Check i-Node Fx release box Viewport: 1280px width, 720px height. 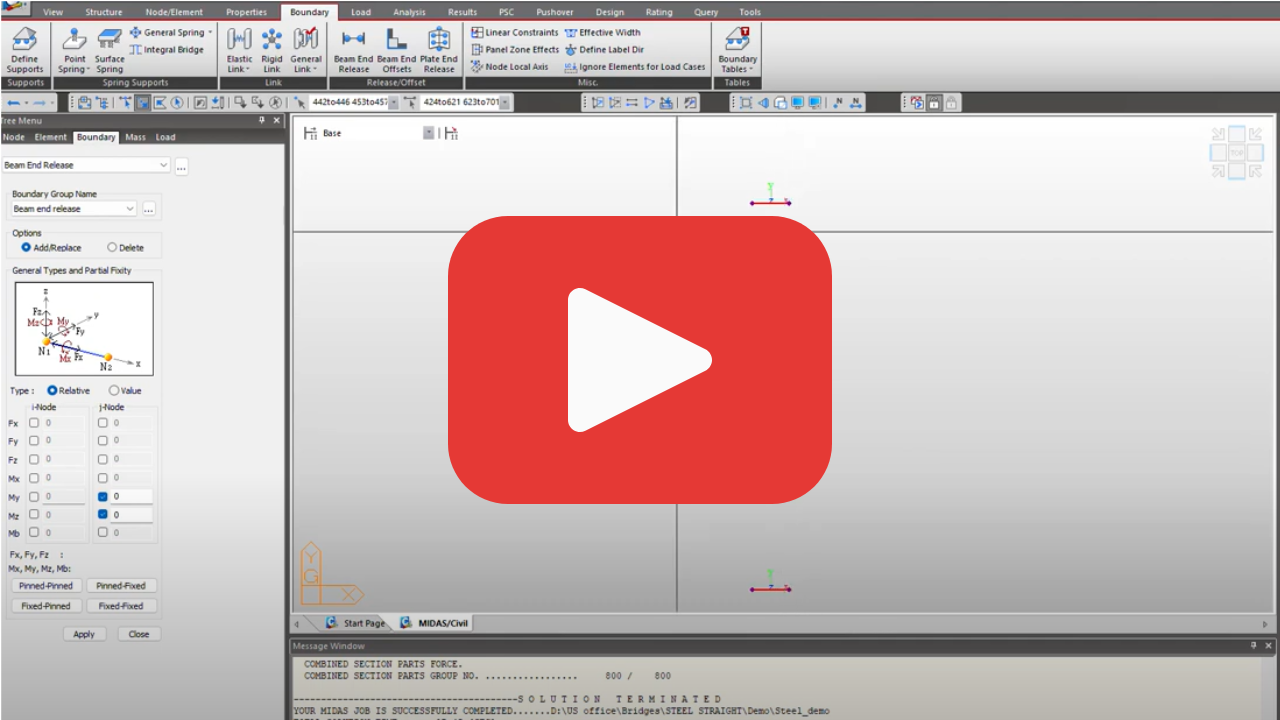(34, 423)
